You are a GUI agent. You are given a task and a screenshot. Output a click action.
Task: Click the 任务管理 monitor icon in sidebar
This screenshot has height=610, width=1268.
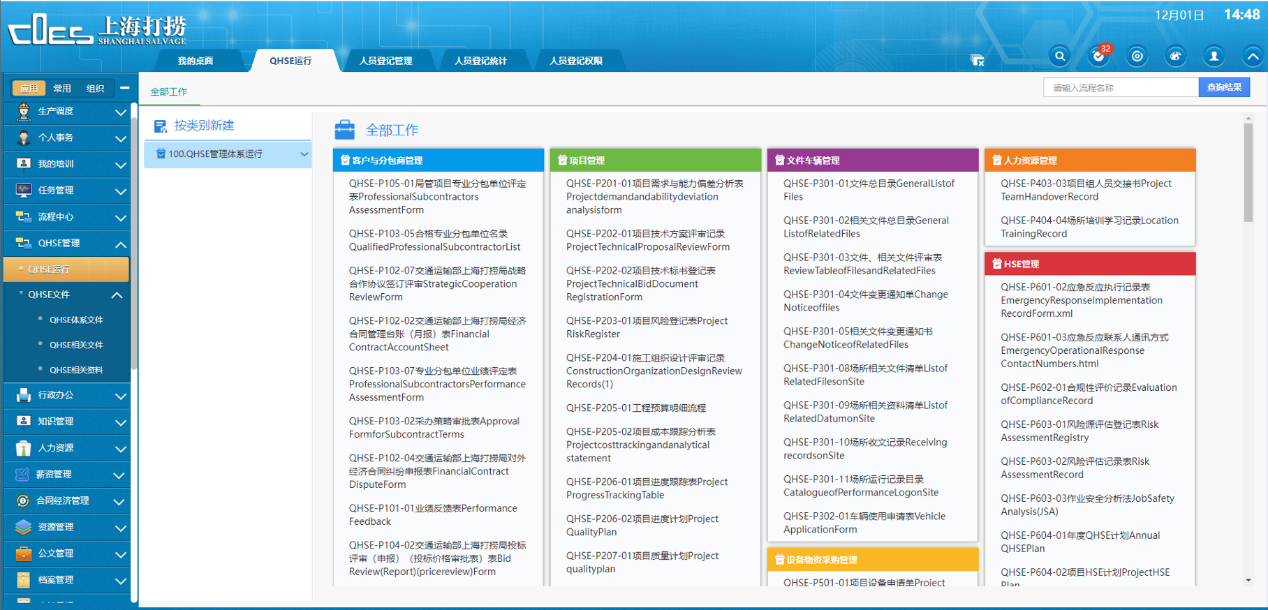[24, 190]
